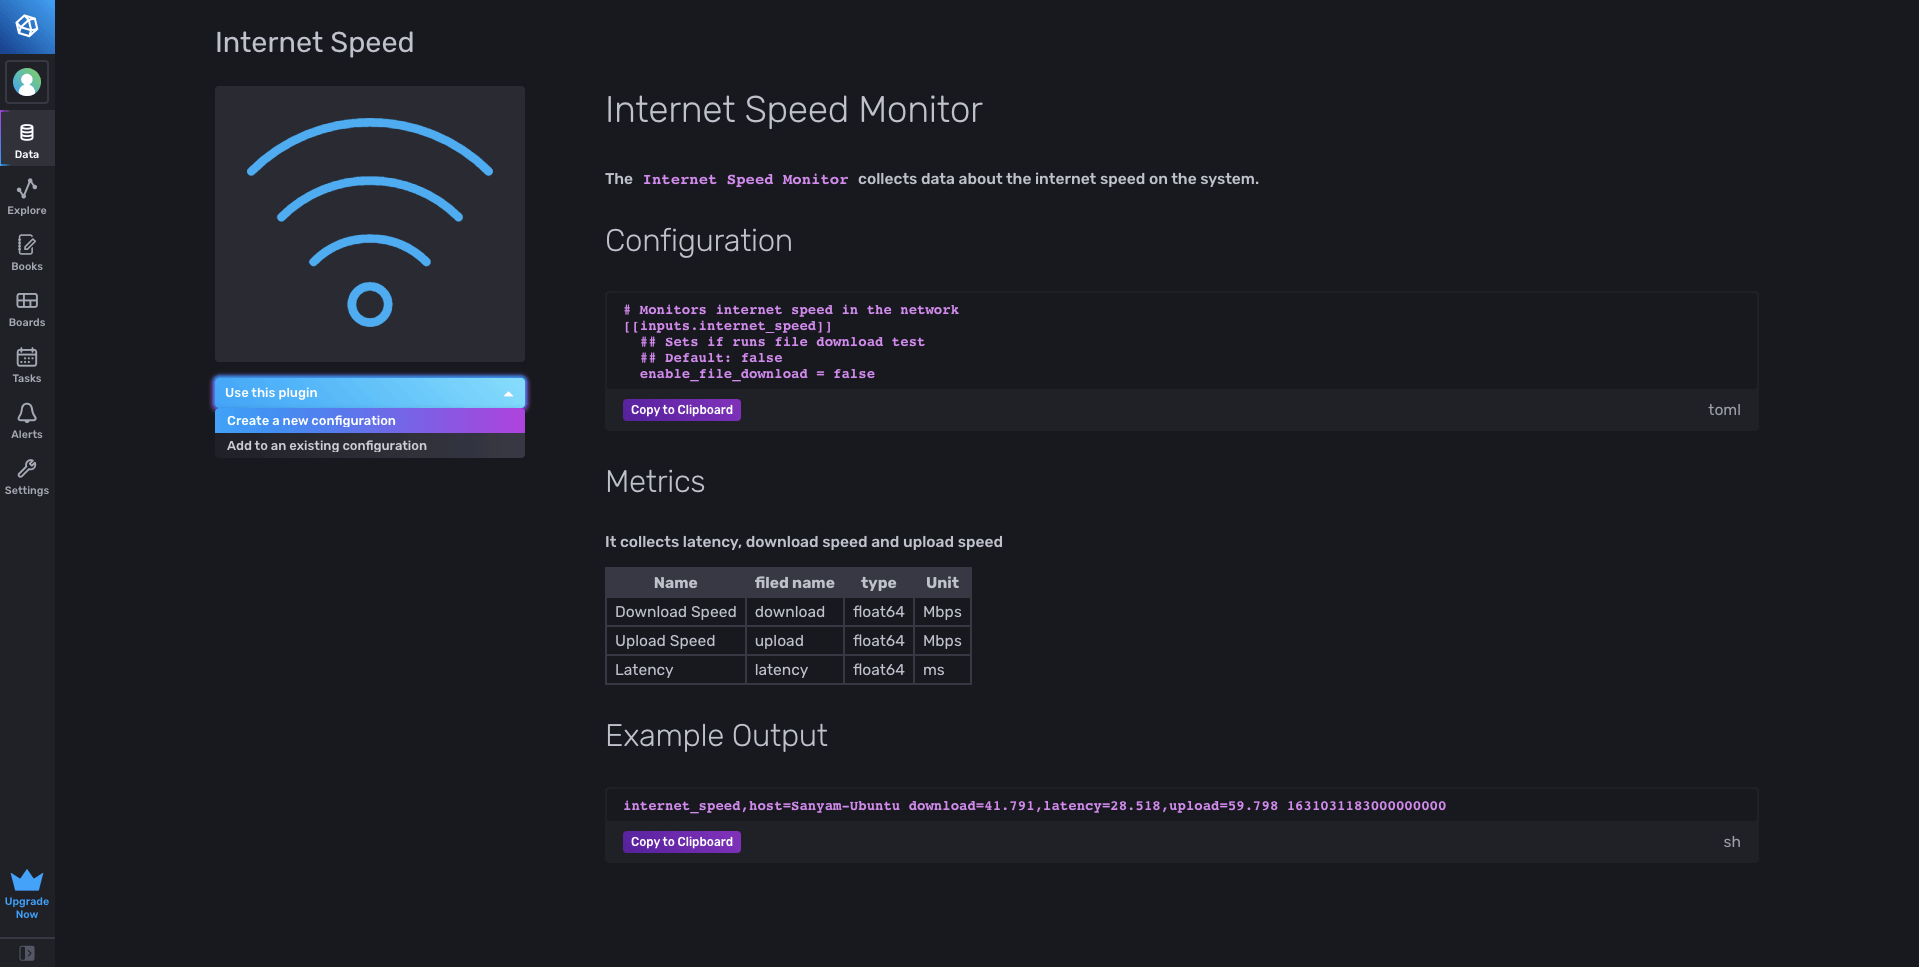Viewport: 1919px width, 967px height.
Task: Click the Upgrade Now crown icon
Action: point(27,879)
